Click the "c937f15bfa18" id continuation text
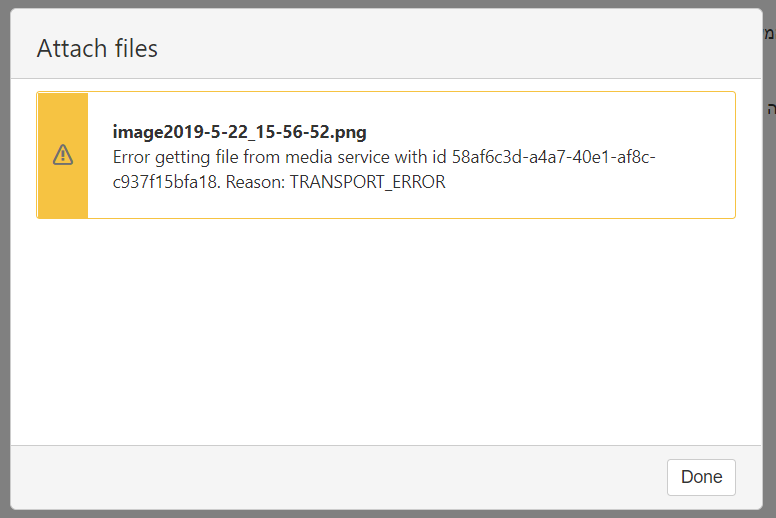This screenshot has height=518, width=776. point(166,182)
